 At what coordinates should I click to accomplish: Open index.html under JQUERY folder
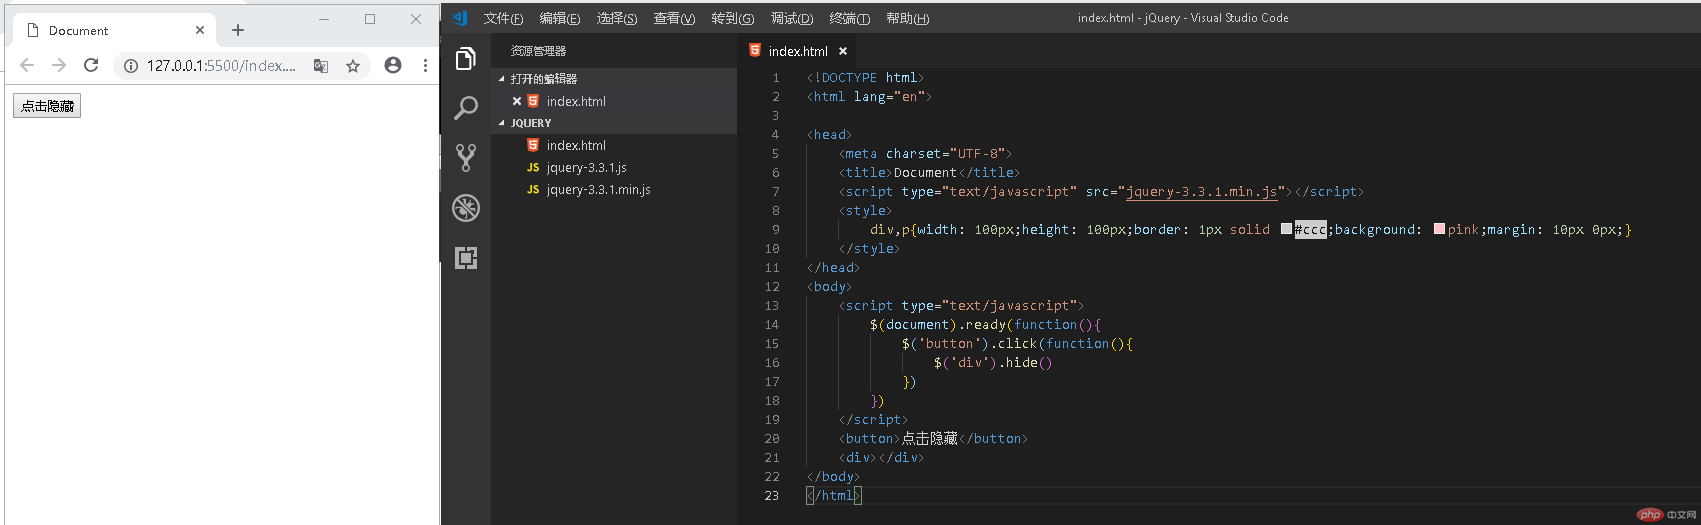(x=576, y=145)
